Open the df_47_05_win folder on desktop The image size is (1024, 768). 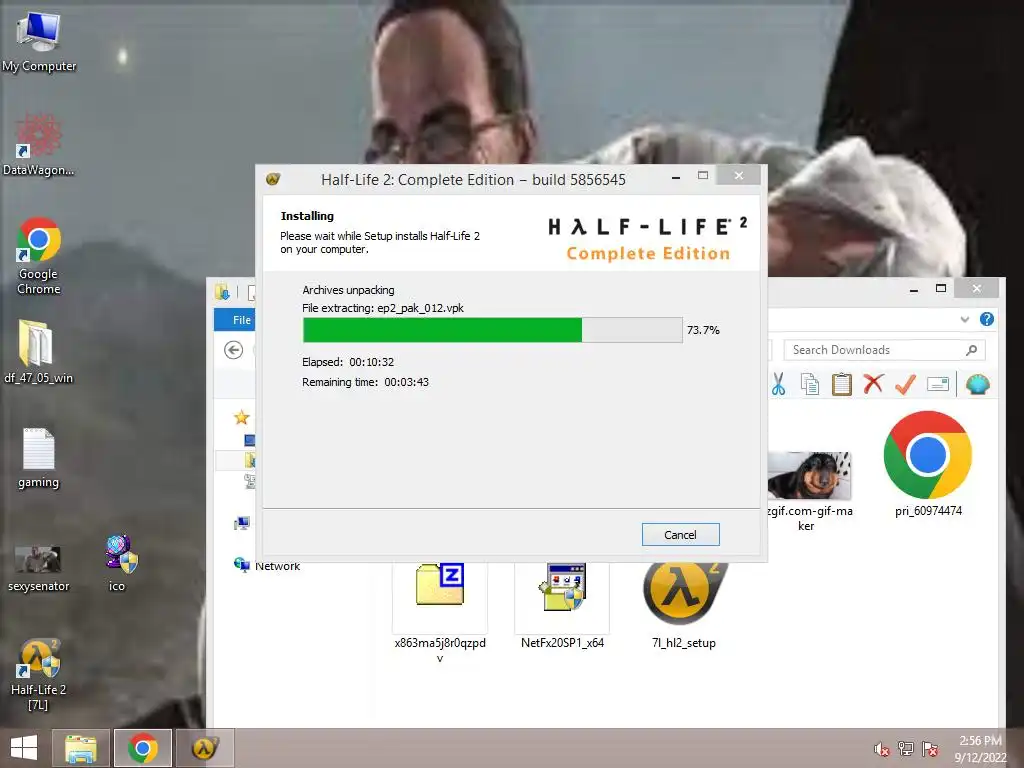click(38, 352)
